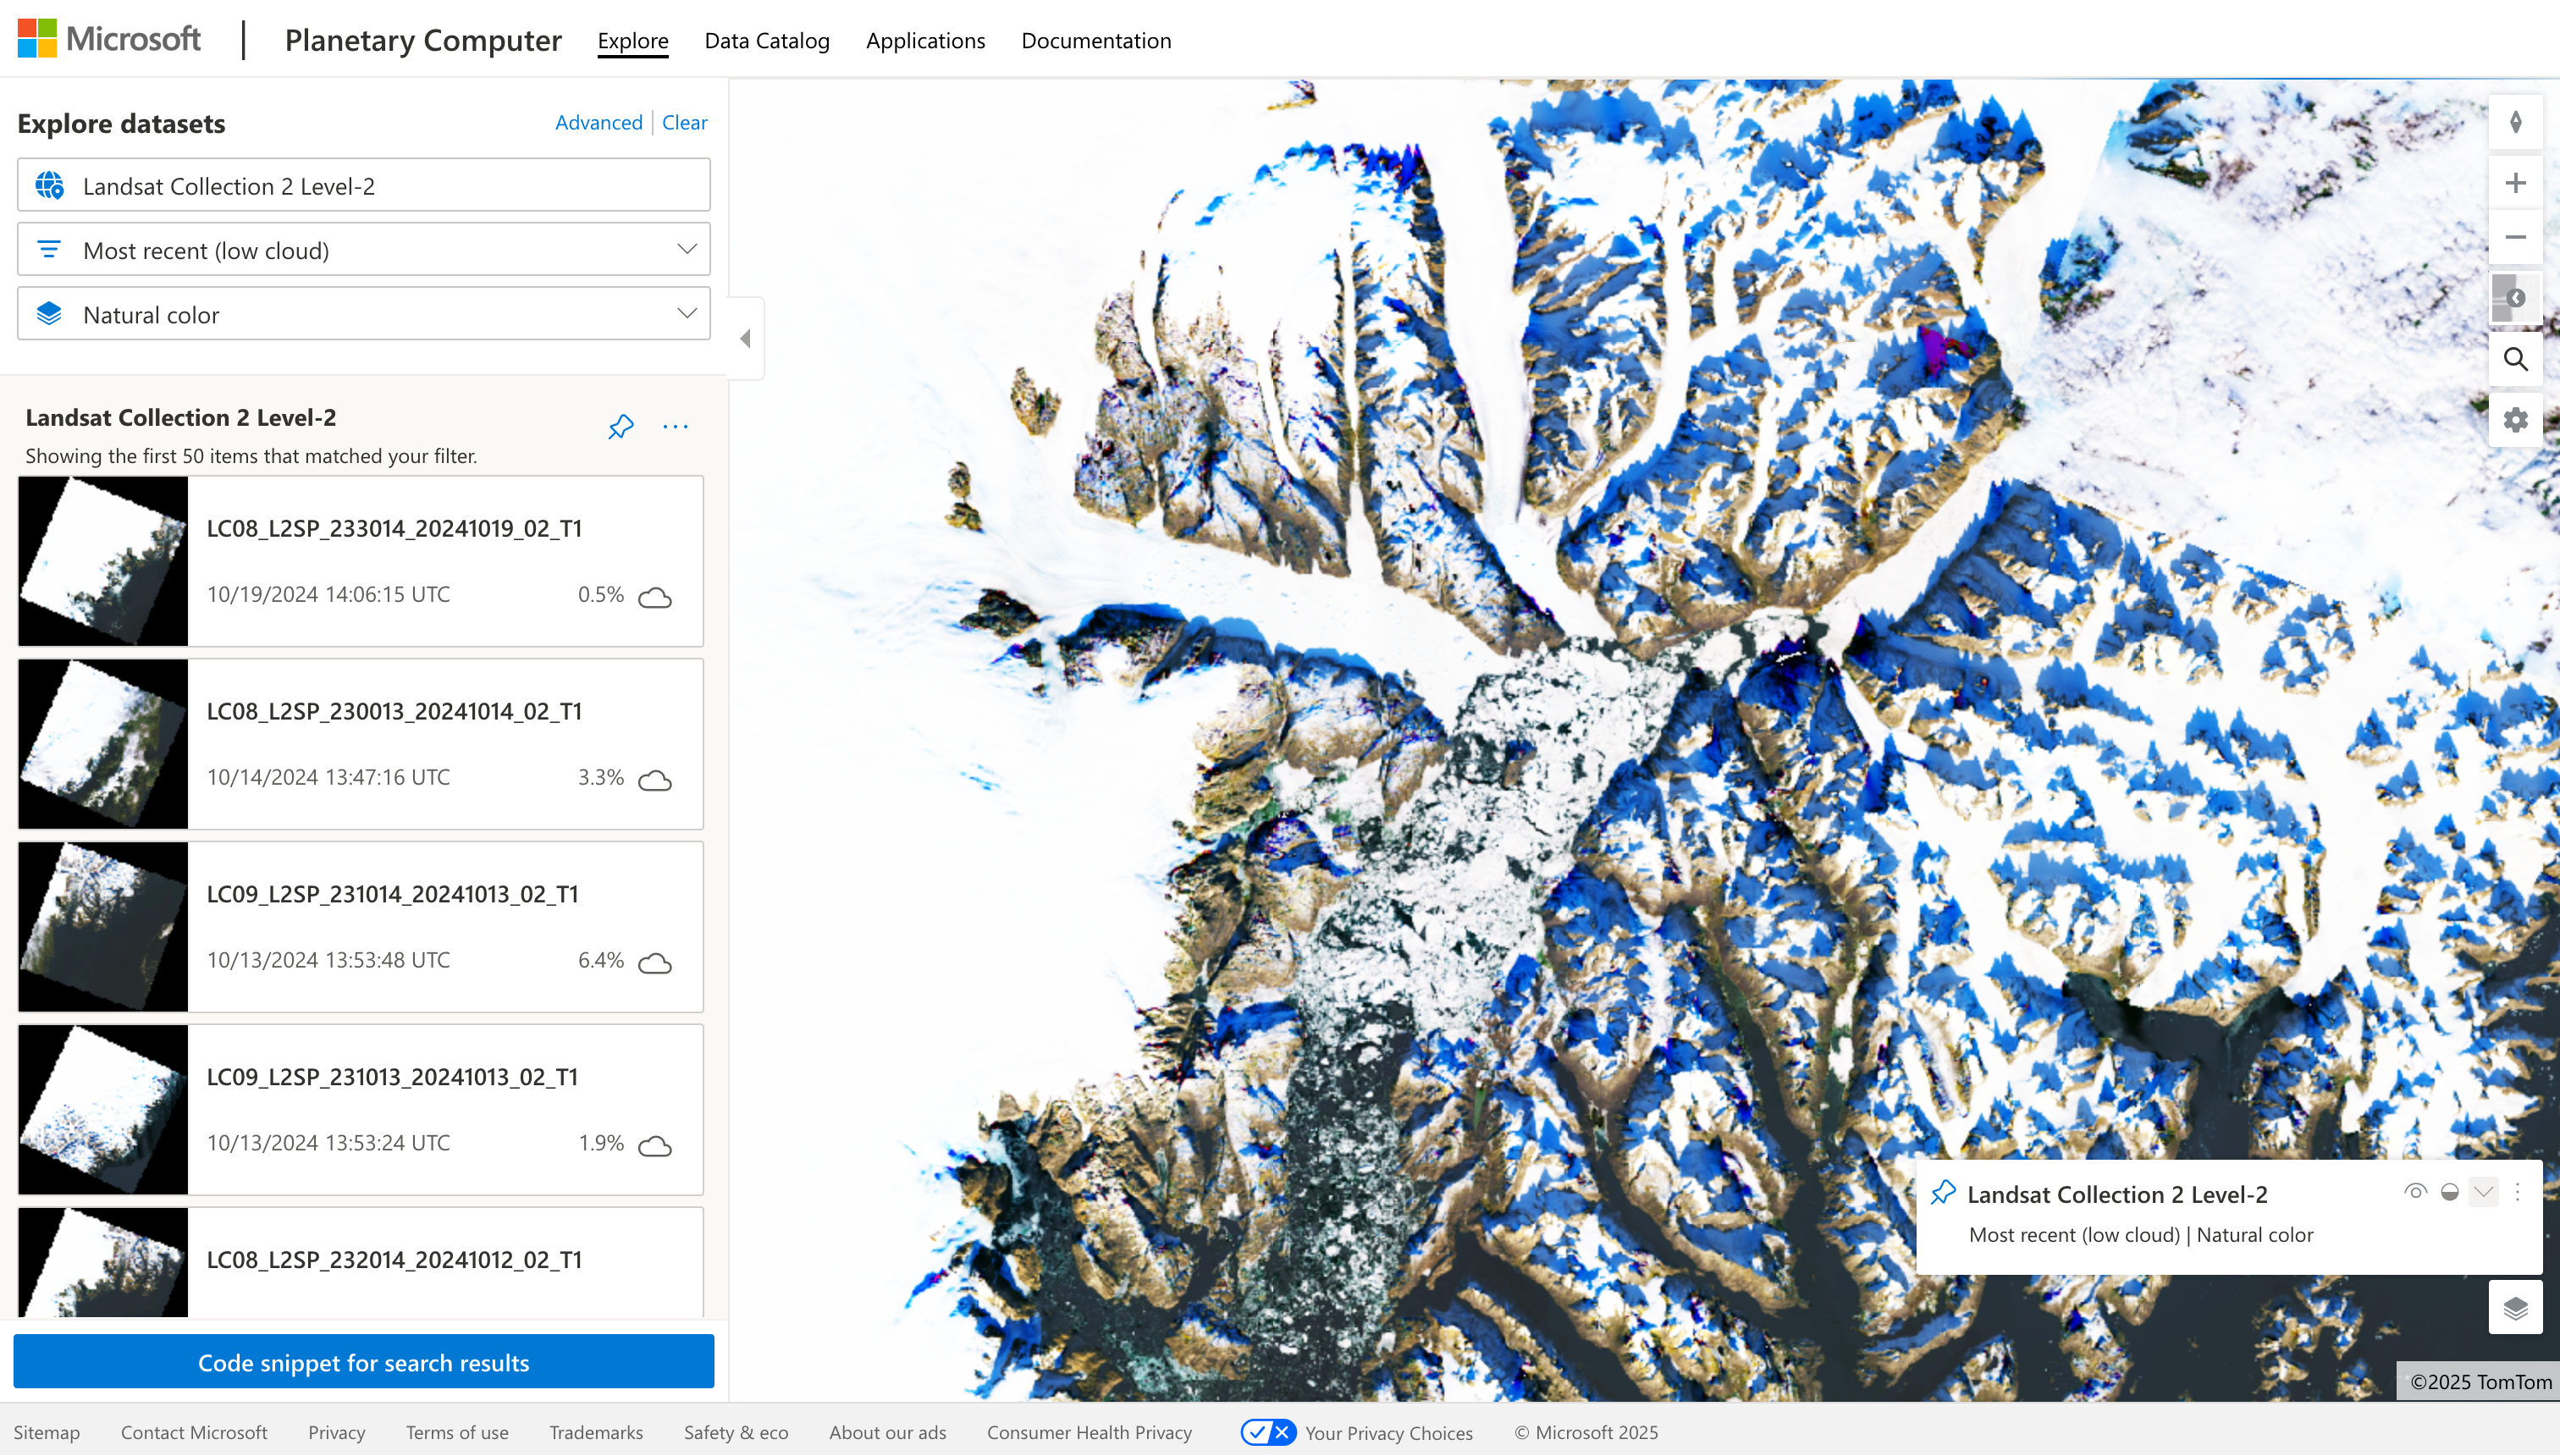Toggle layer visibility eye in legend card
This screenshot has height=1456, width=2560.
[2415, 1192]
